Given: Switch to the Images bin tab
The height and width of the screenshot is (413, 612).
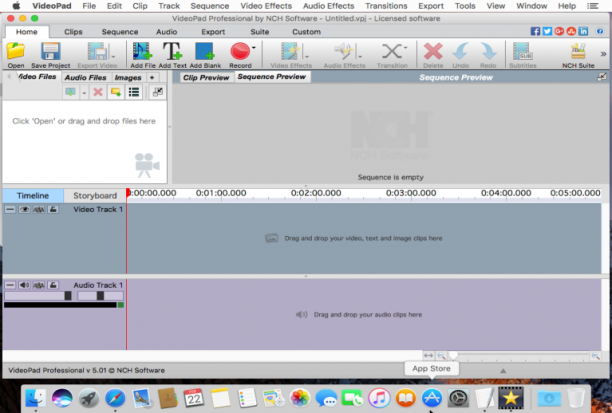Looking at the screenshot, I should pos(128,77).
